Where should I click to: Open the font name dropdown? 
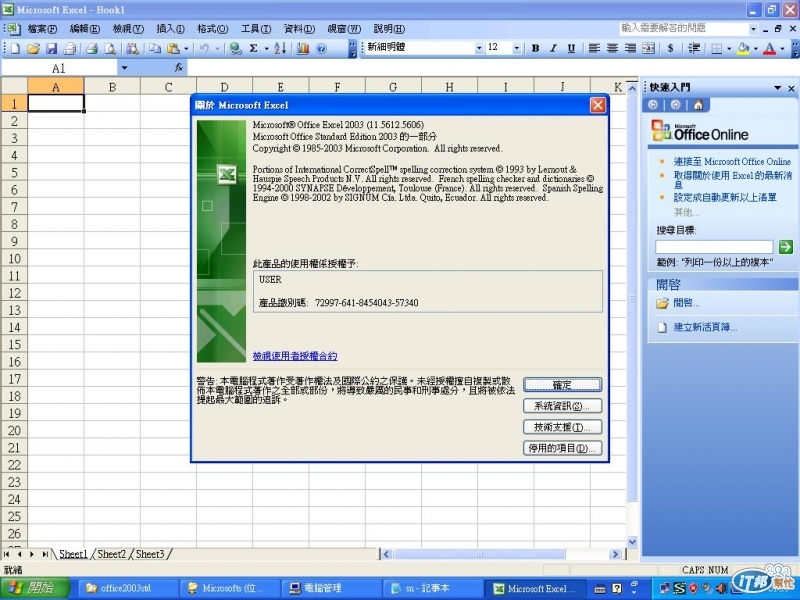pos(479,48)
